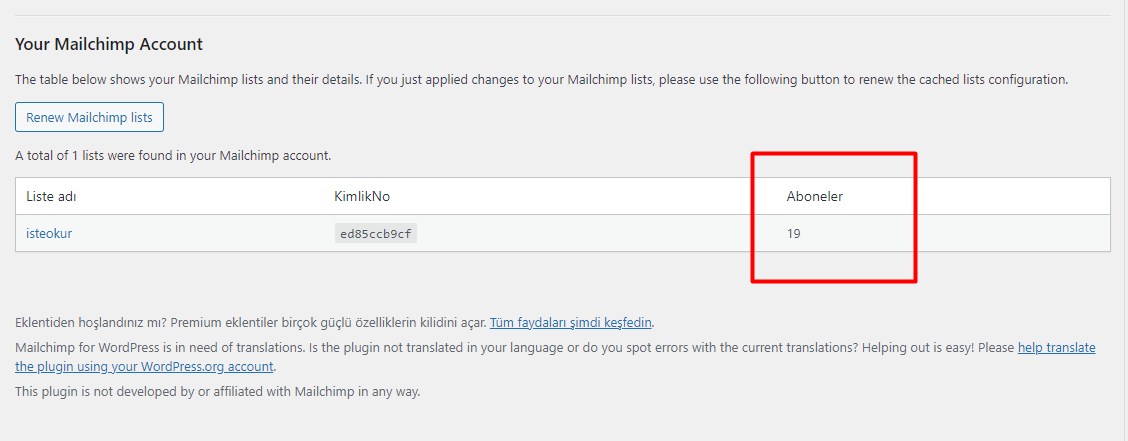Click the 'A total of 1 lists' message
Screen dimensions: 1128x441
[x=173, y=155]
